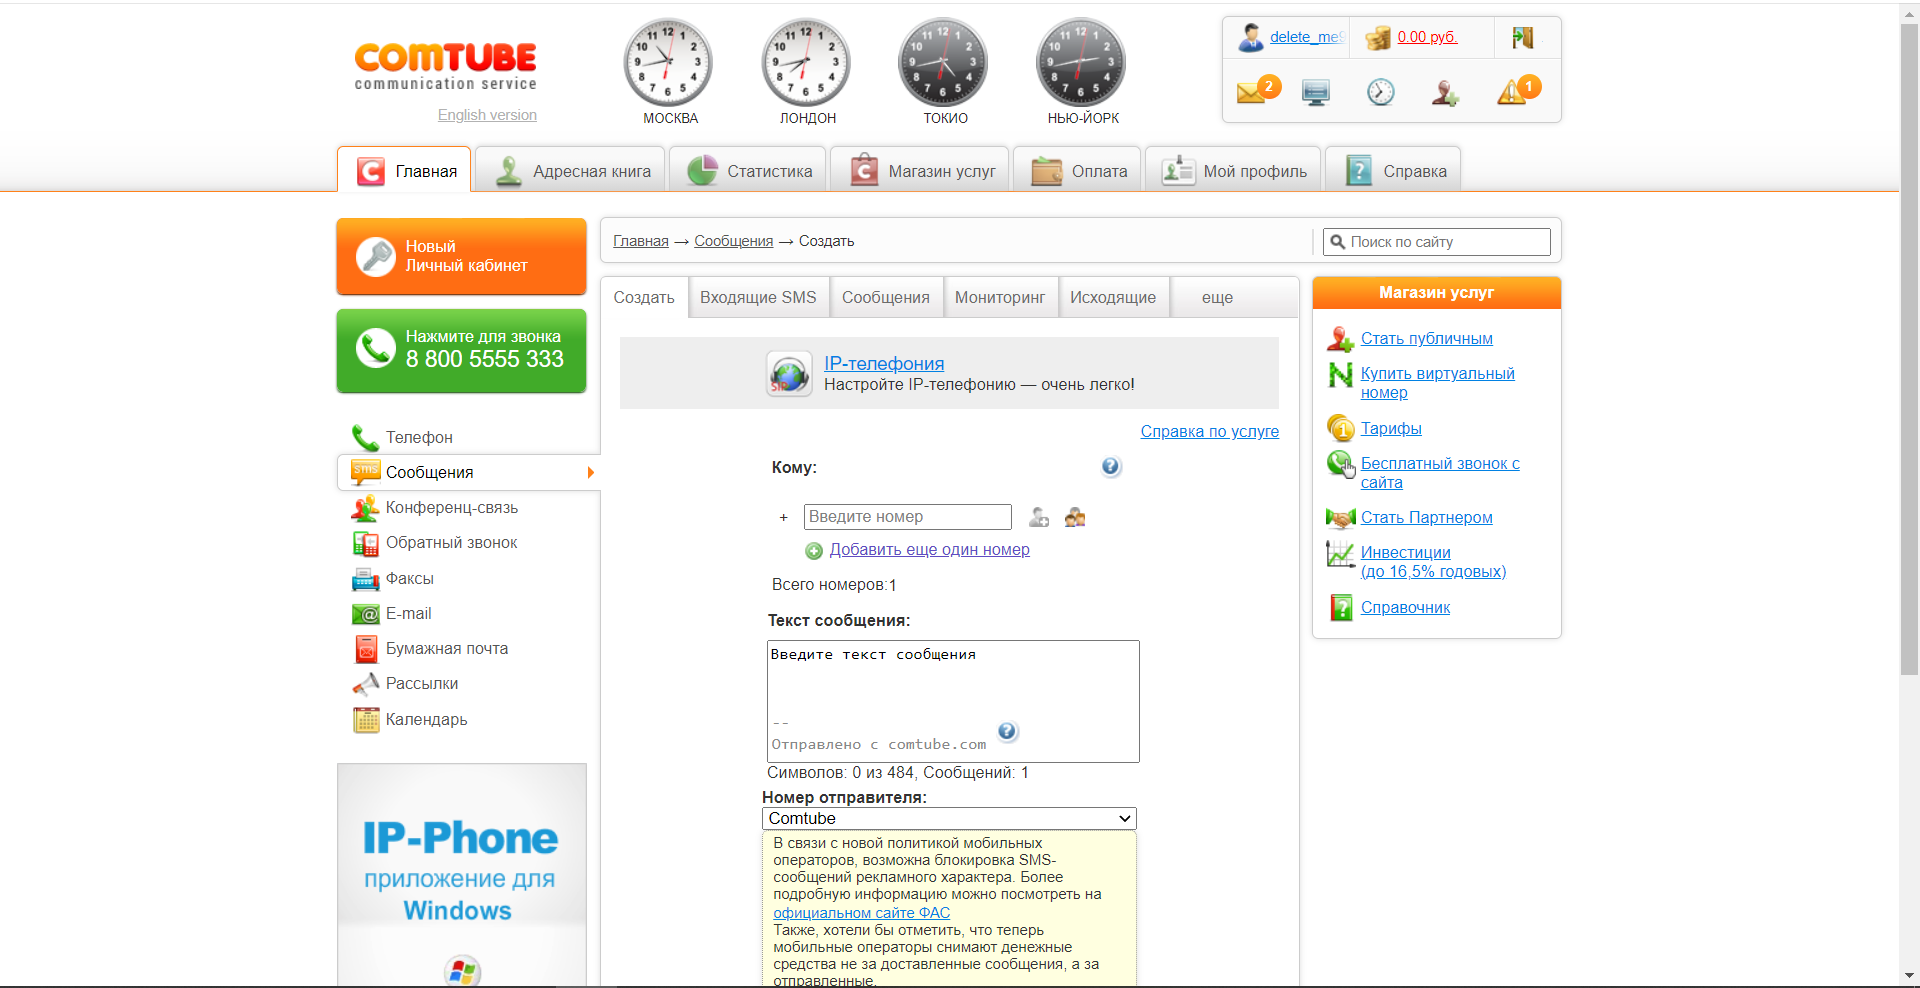1920x988 pixels.
Task: Click the Тарифы coin icon in Магазин услуг
Action: 1340,428
